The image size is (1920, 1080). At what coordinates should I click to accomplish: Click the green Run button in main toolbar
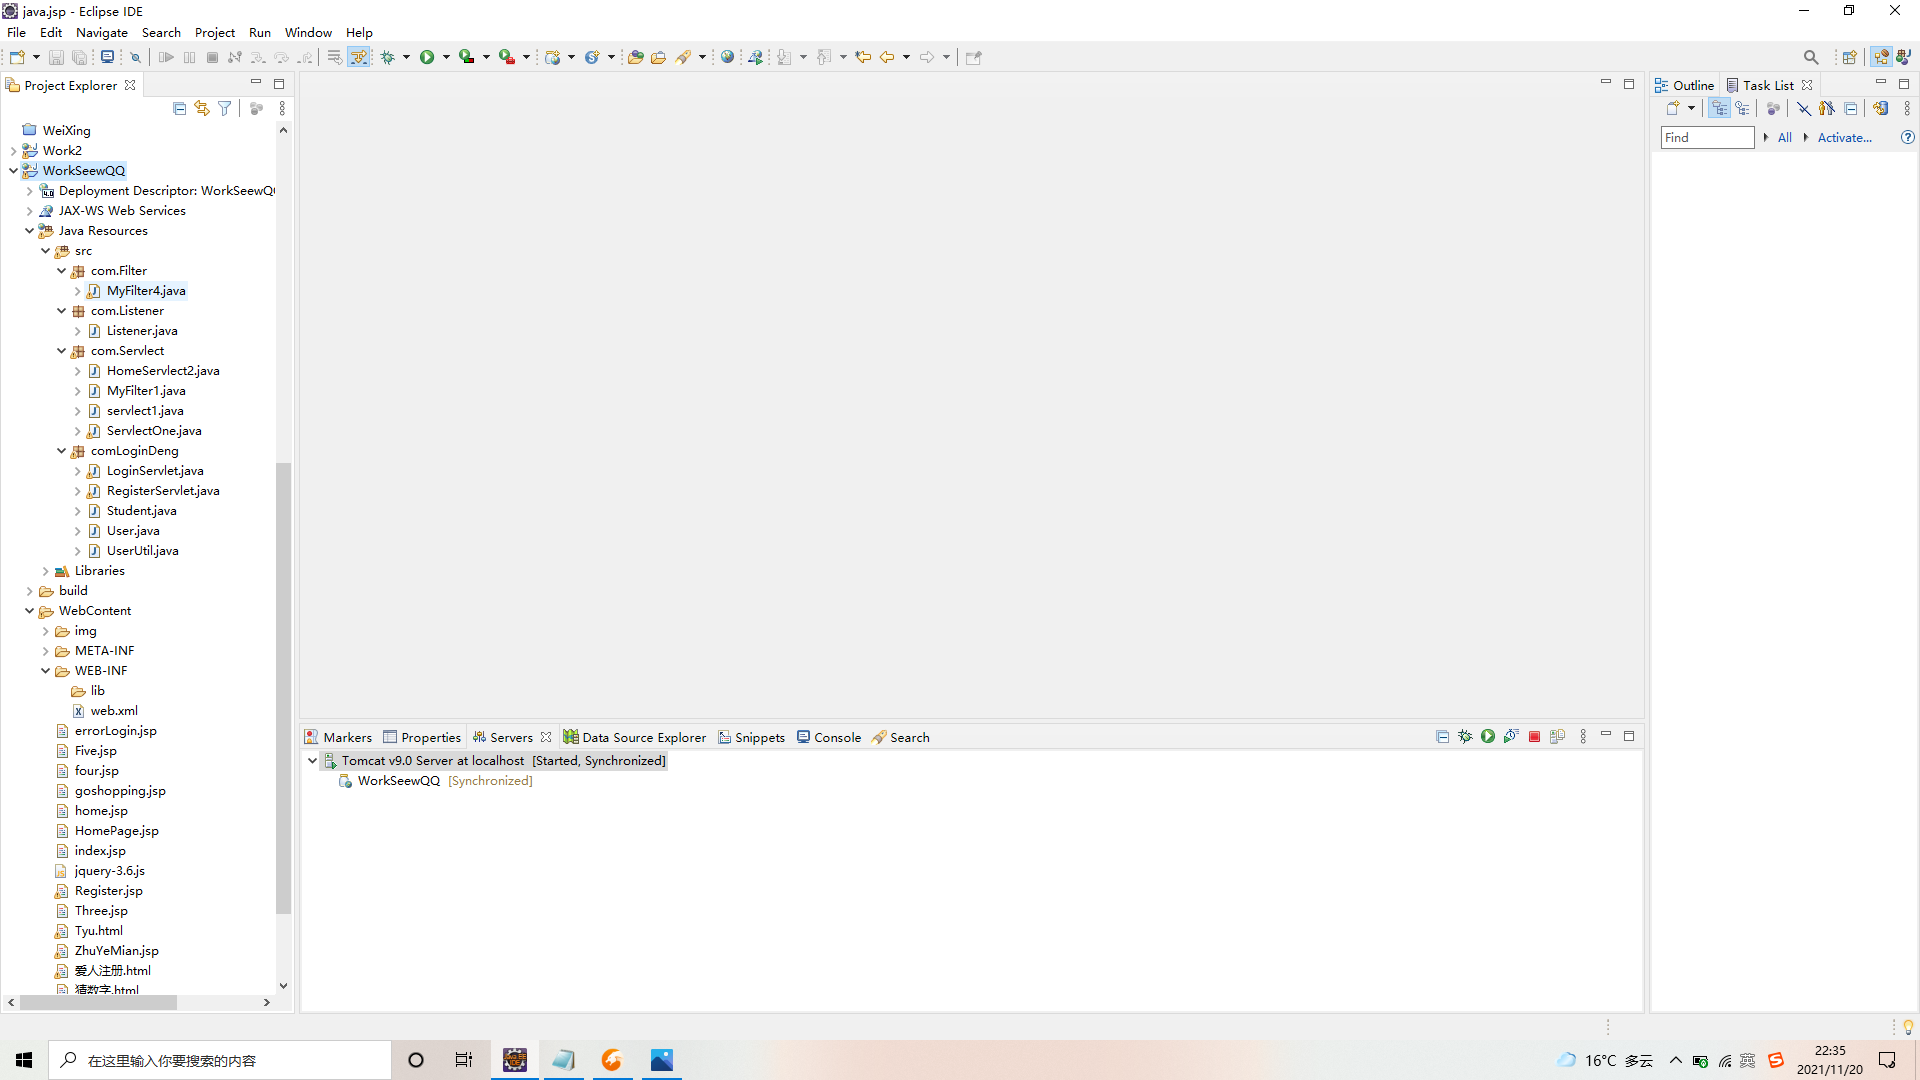pos(427,57)
